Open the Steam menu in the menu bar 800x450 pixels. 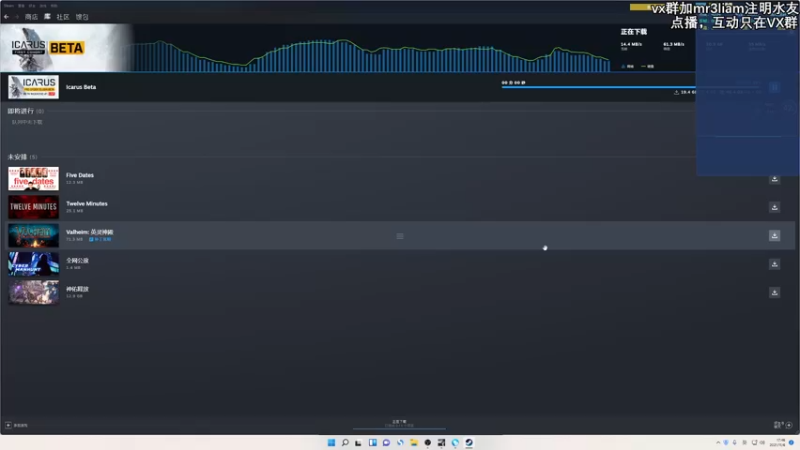pyautogui.click(x=9, y=6)
